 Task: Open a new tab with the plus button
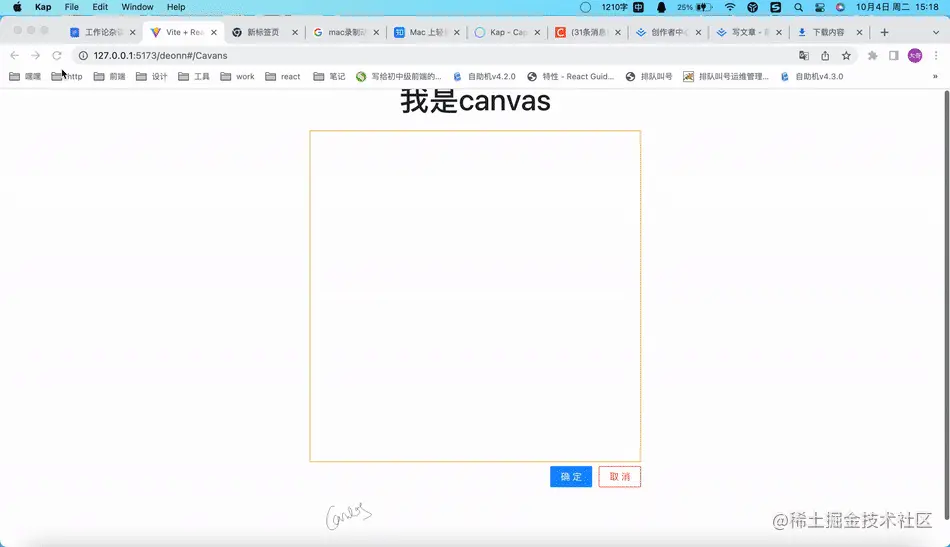pos(885,32)
